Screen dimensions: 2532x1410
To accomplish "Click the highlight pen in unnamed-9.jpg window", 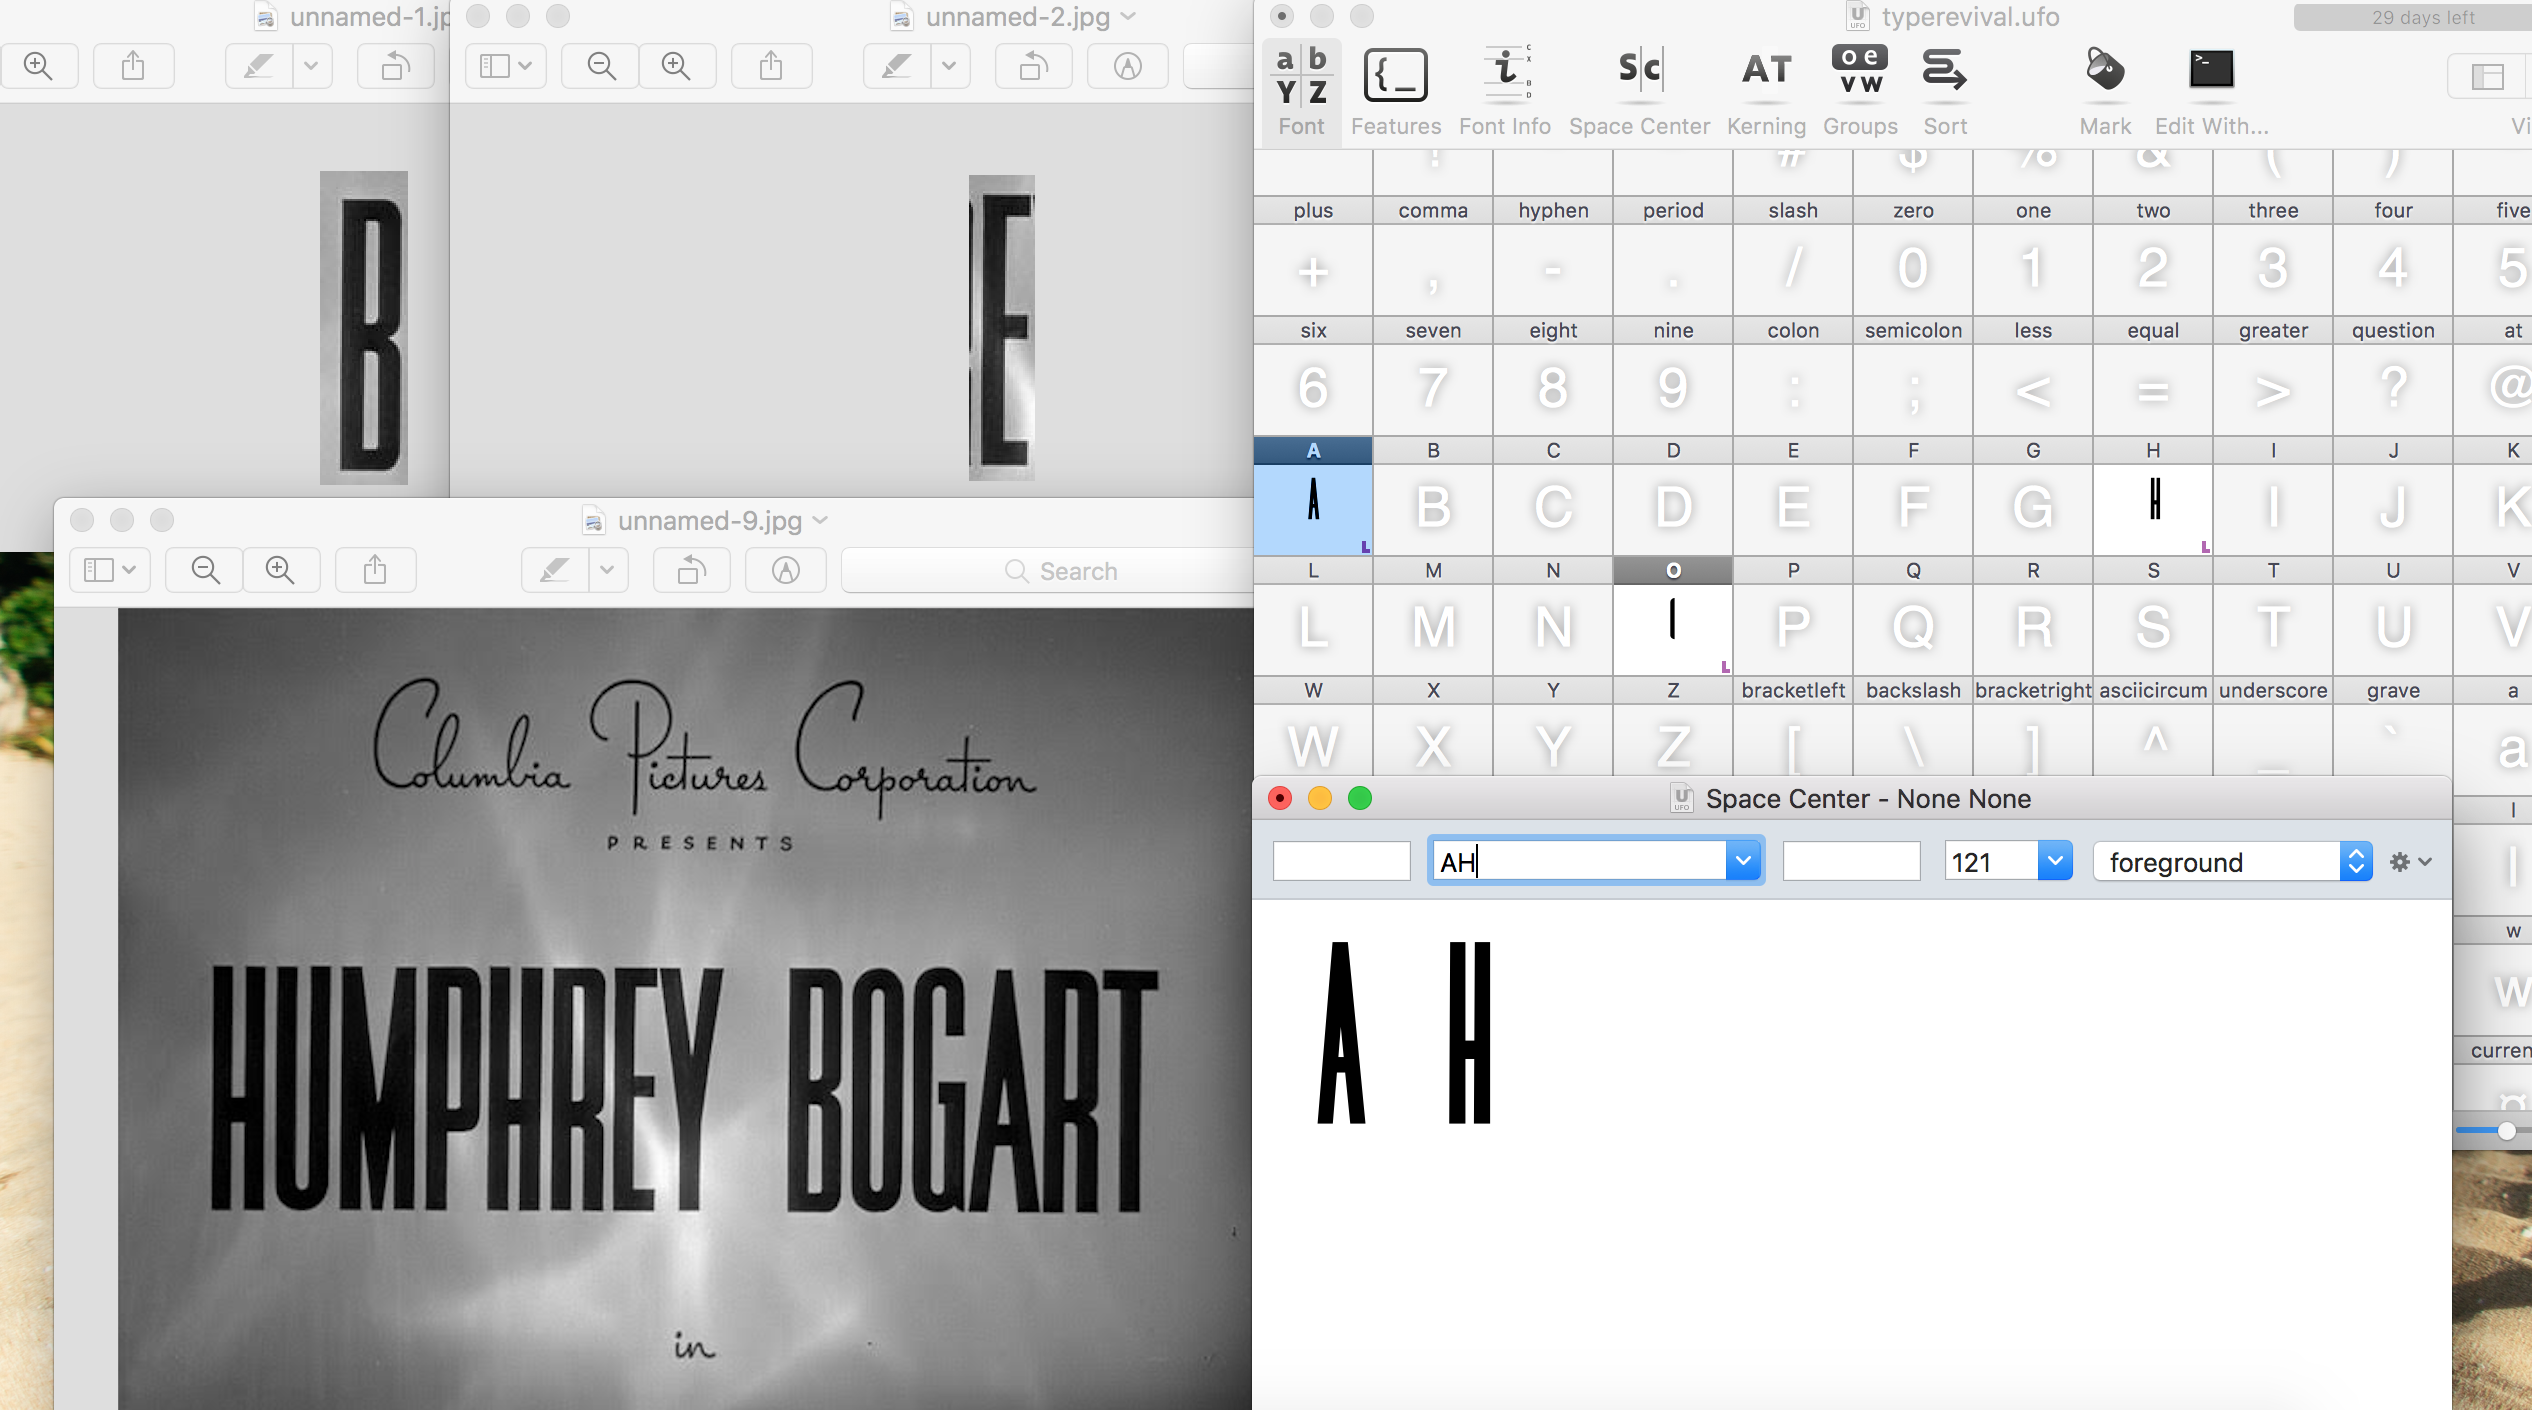I will coord(555,570).
